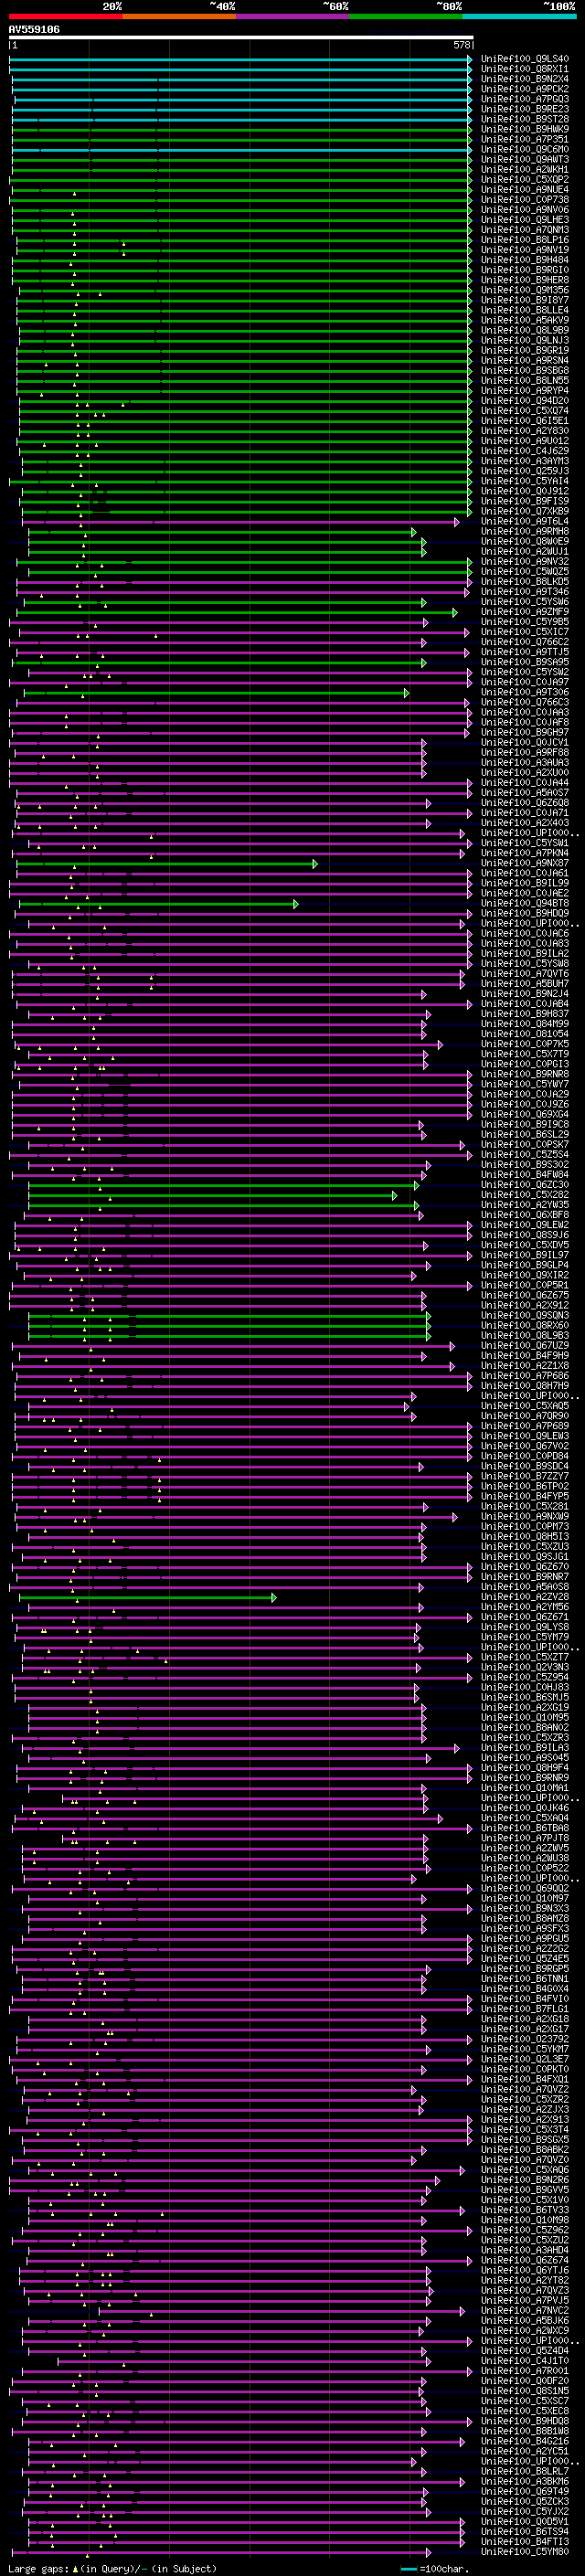Select hit label UniRef100_A9NV06
The width and height of the screenshot is (585, 2576).
click(x=525, y=209)
